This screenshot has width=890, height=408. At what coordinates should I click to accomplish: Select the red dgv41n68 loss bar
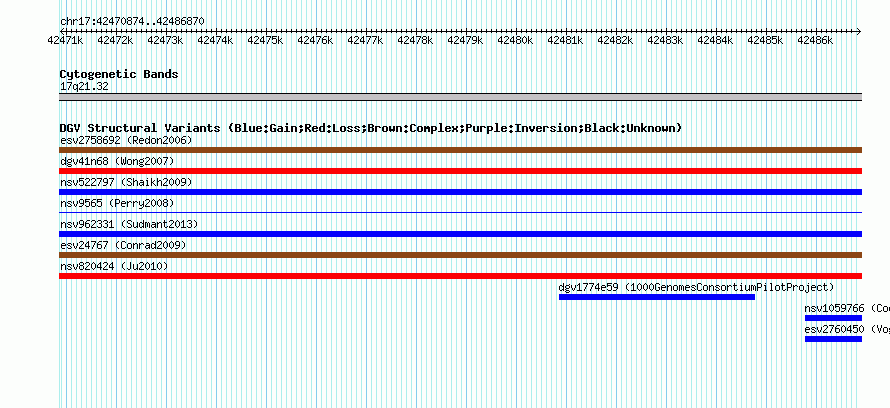tap(460, 171)
